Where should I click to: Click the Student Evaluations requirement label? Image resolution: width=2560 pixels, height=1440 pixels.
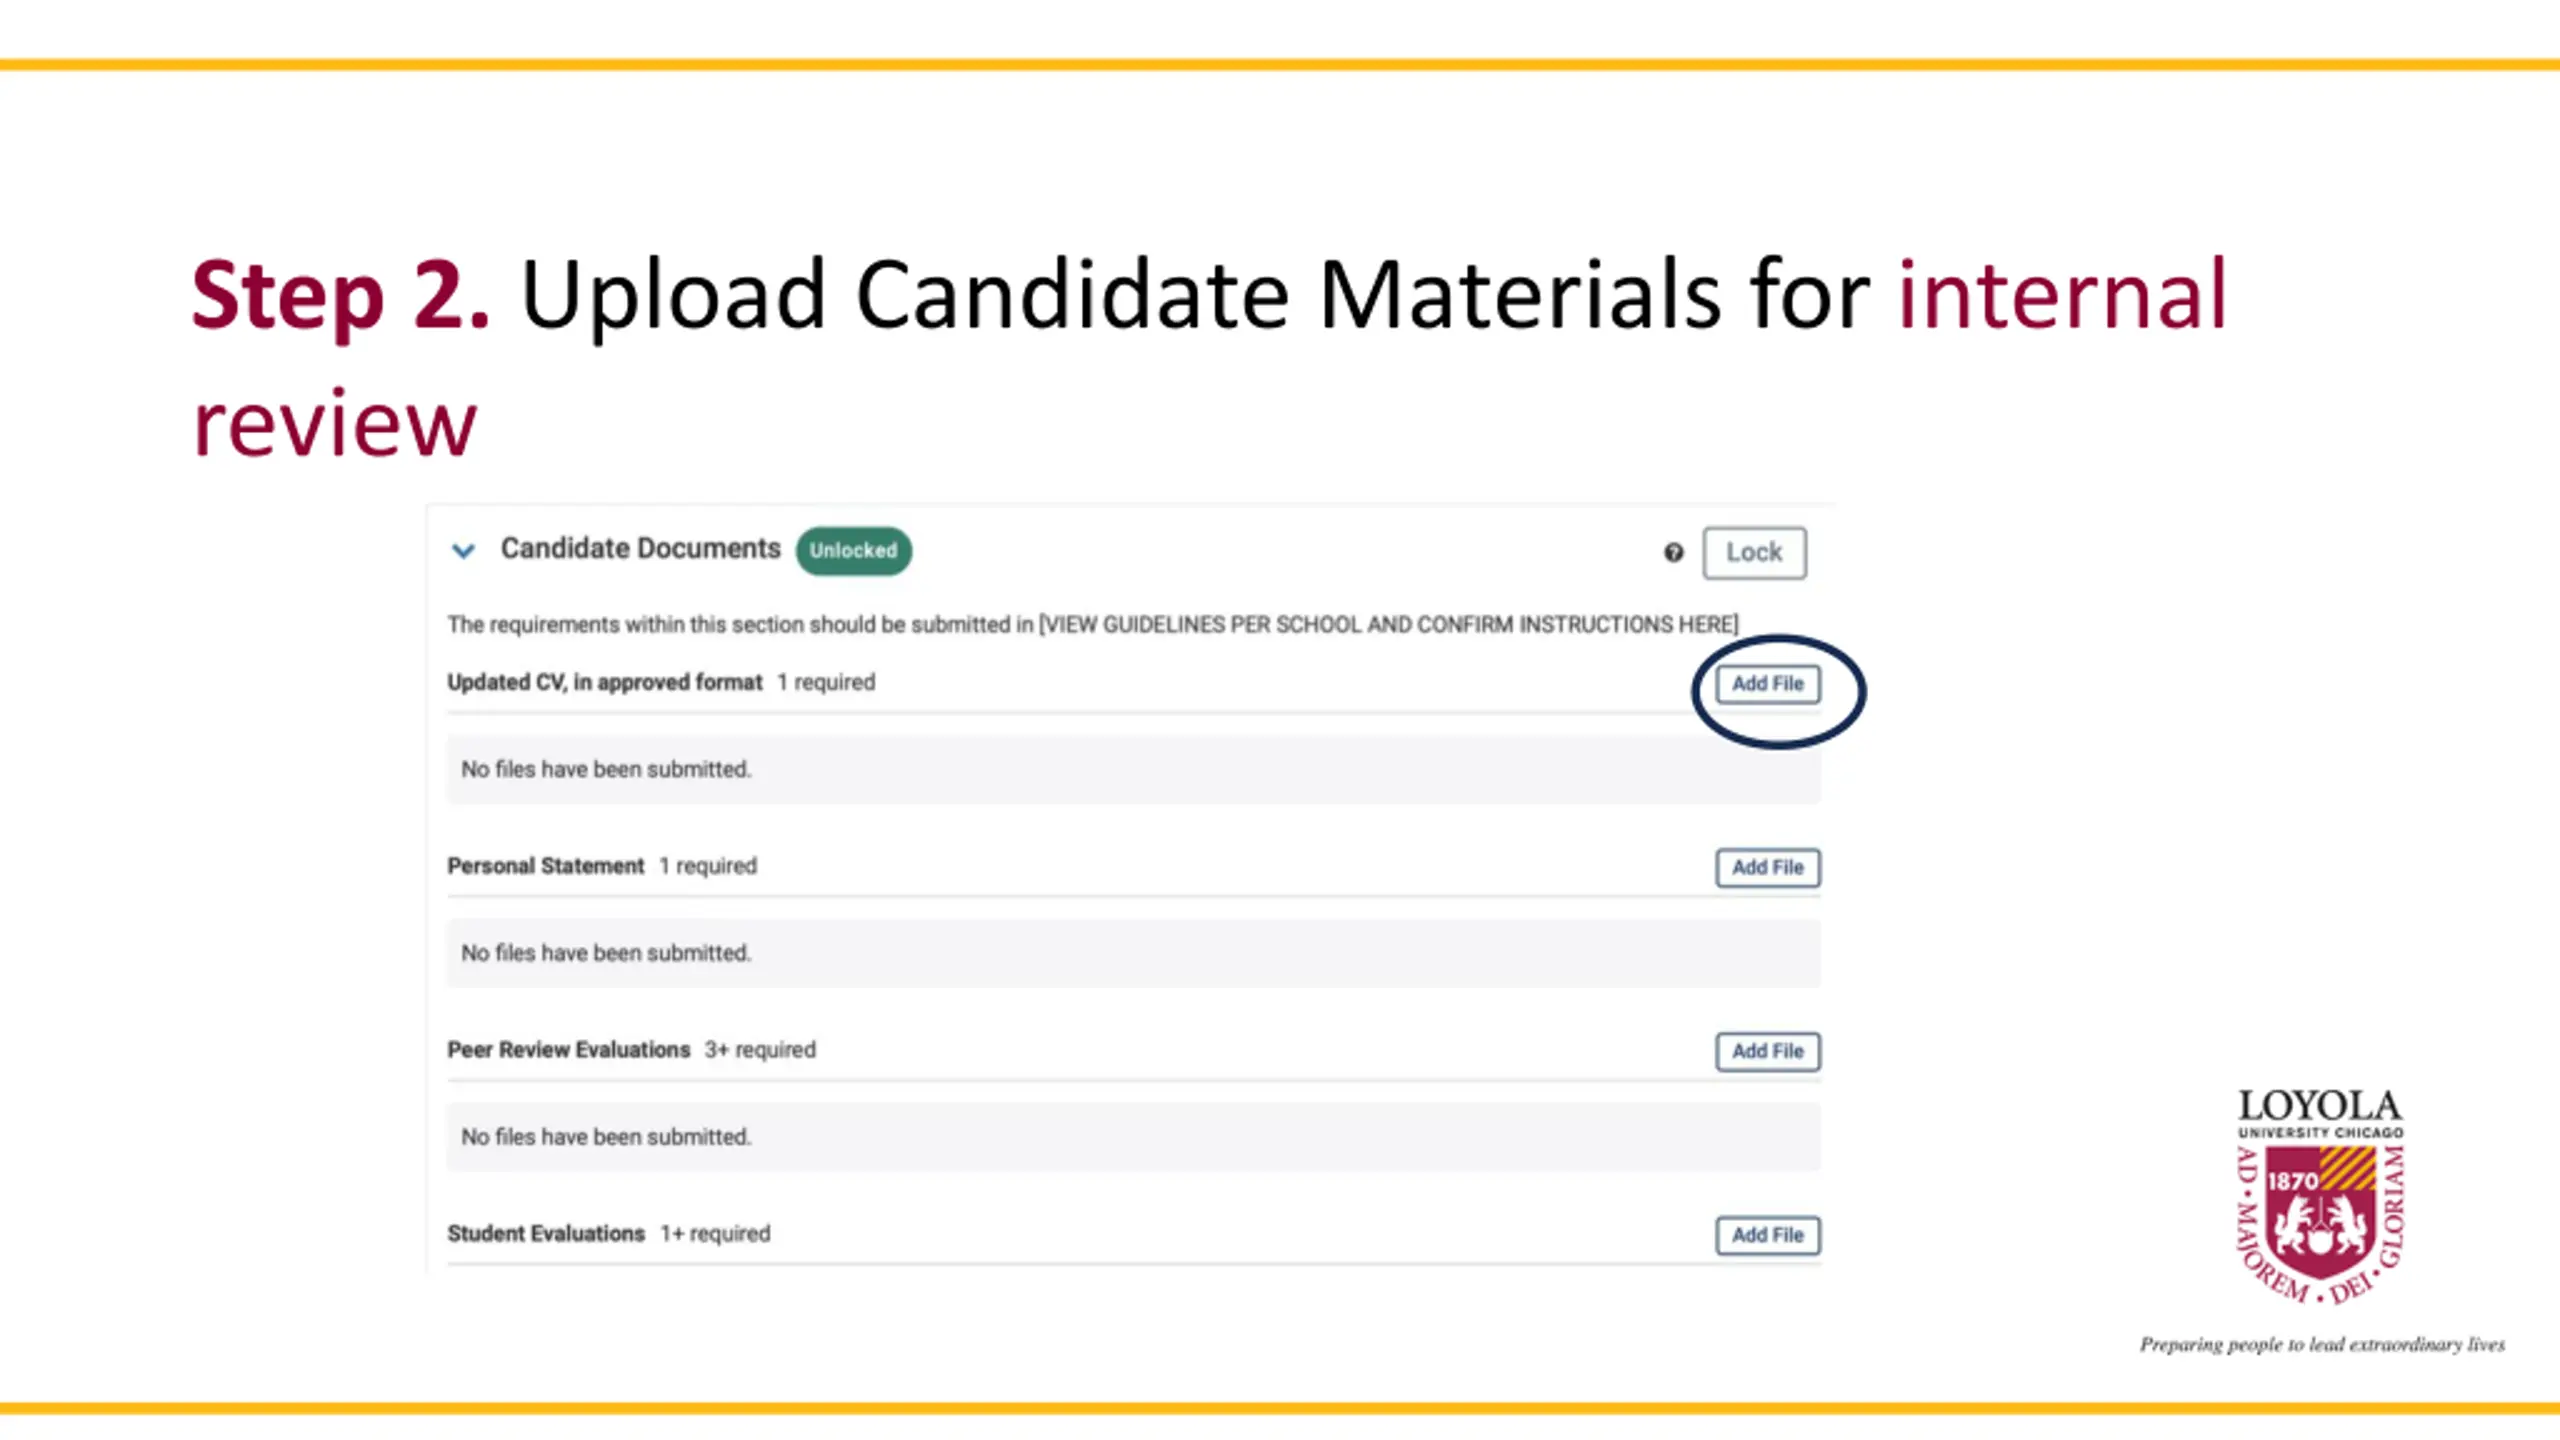546,1234
